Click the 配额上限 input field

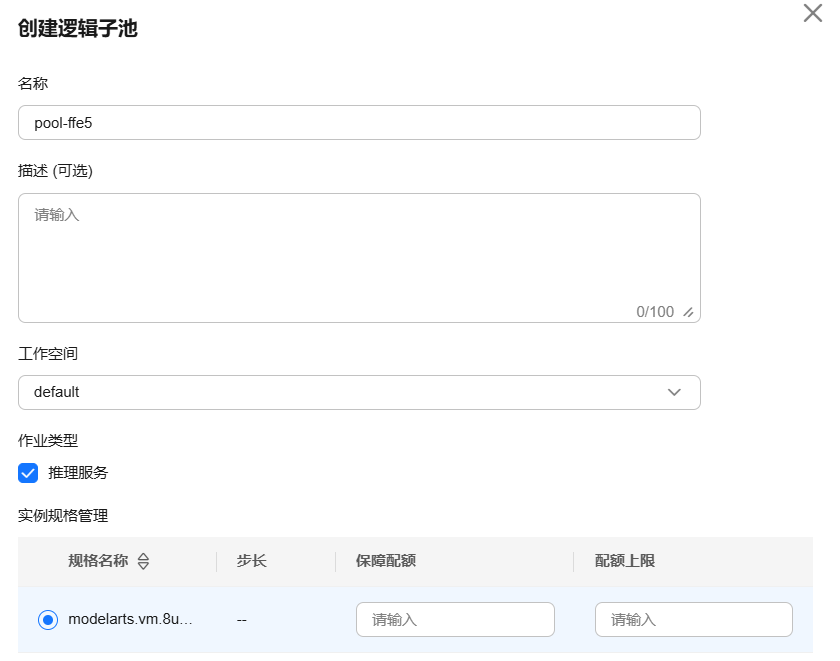(694, 620)
